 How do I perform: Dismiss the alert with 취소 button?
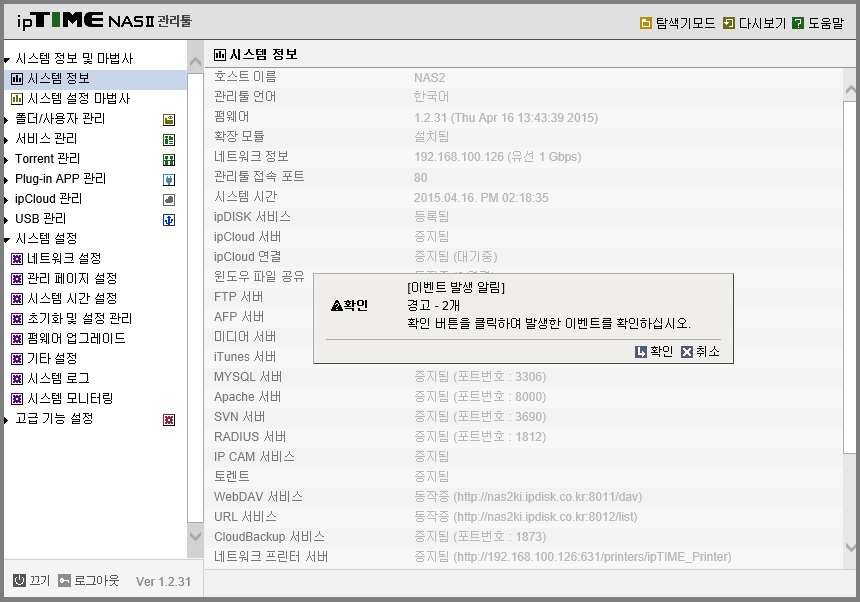click(x=700, y=351)
